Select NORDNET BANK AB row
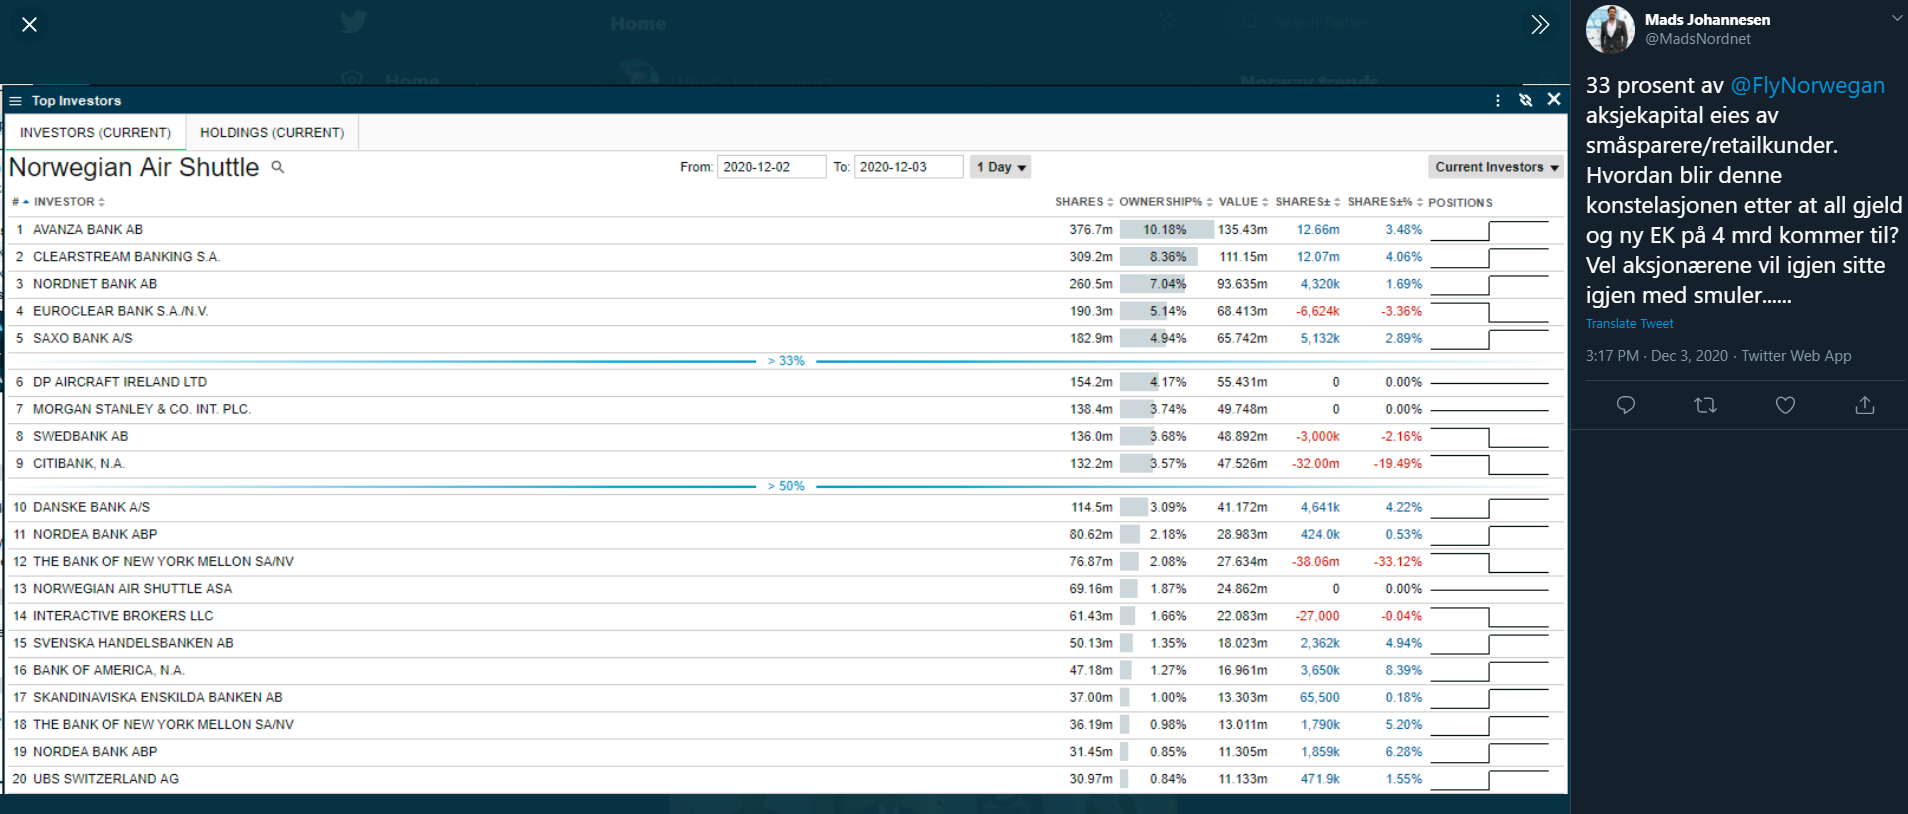The width and height of the screenshot is (1908, 814). click(x=785, y=284)
